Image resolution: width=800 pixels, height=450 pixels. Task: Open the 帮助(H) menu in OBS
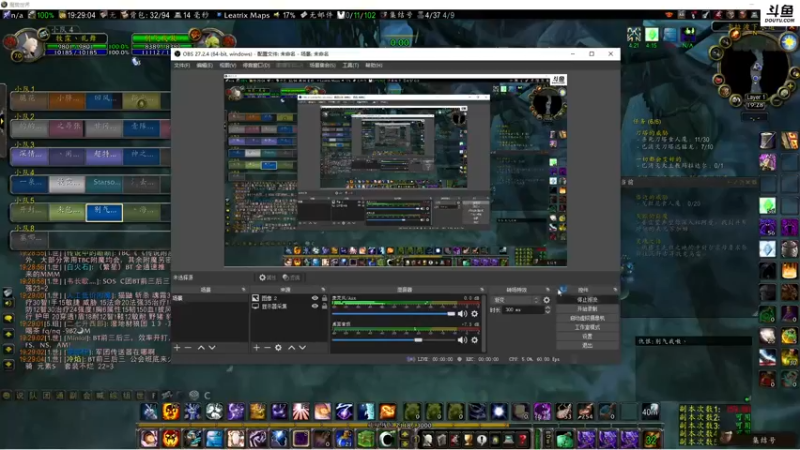coord(373,65)
